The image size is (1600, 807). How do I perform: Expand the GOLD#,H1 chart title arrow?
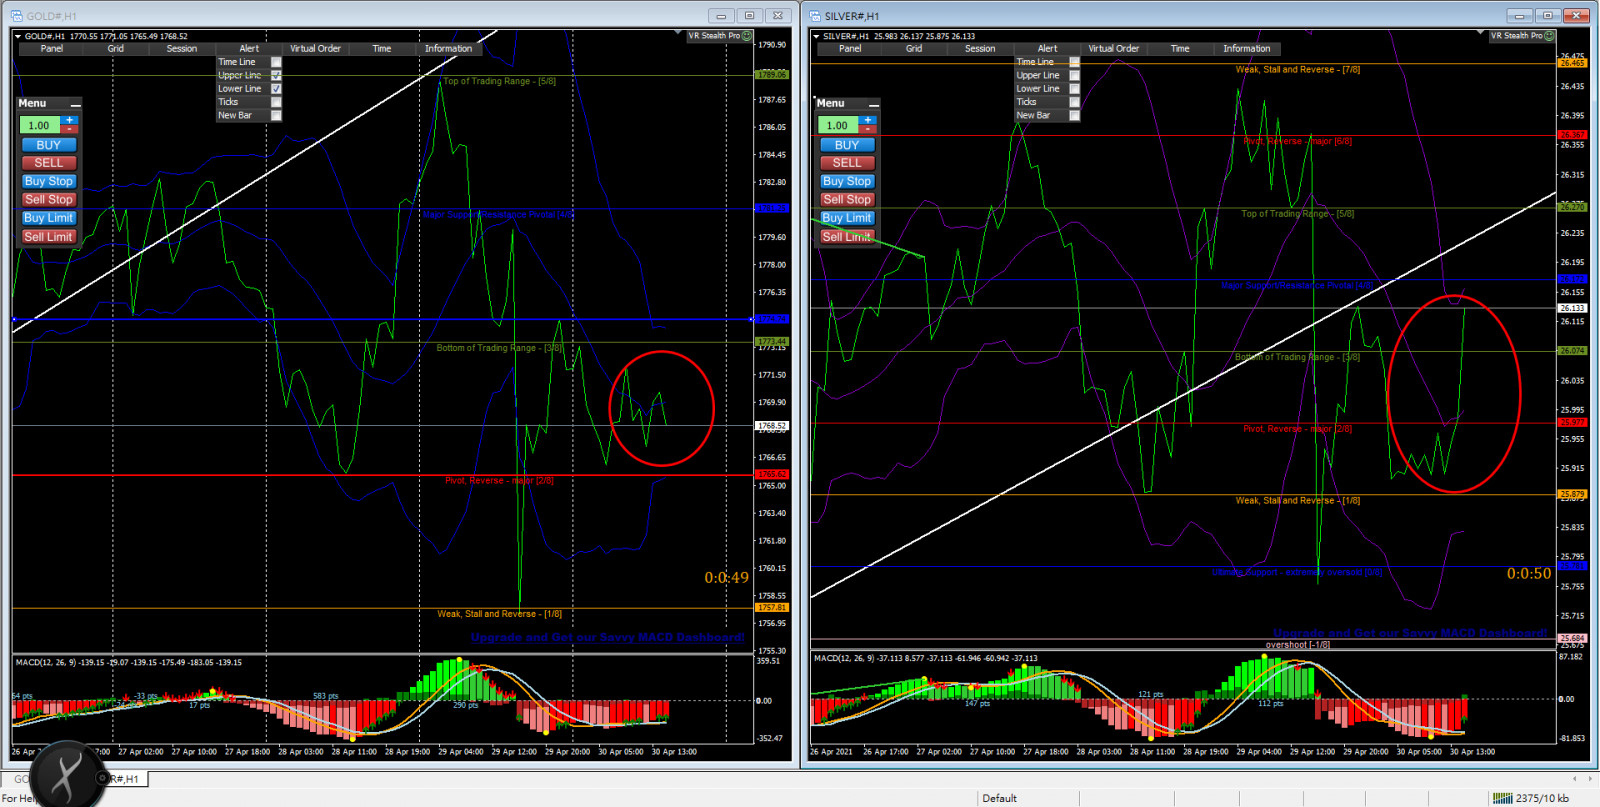[18, 36]
